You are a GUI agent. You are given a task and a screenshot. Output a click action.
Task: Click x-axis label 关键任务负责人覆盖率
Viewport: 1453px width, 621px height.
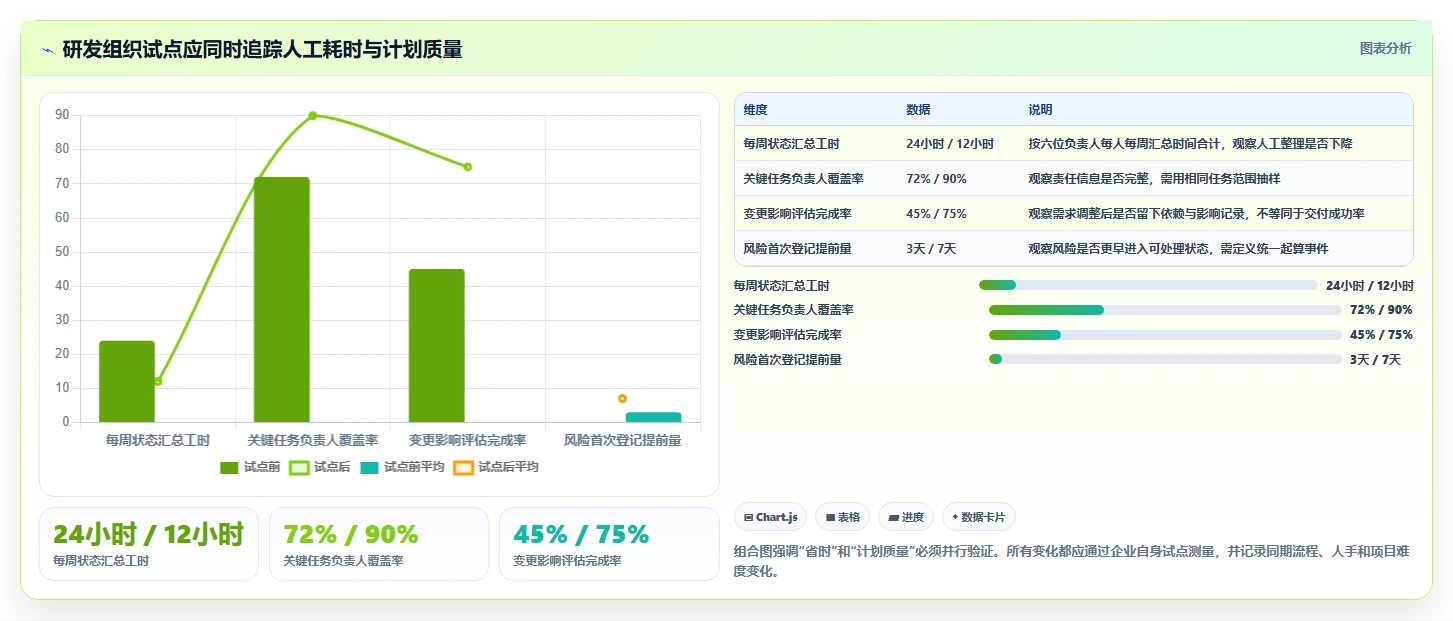[313, 440]
